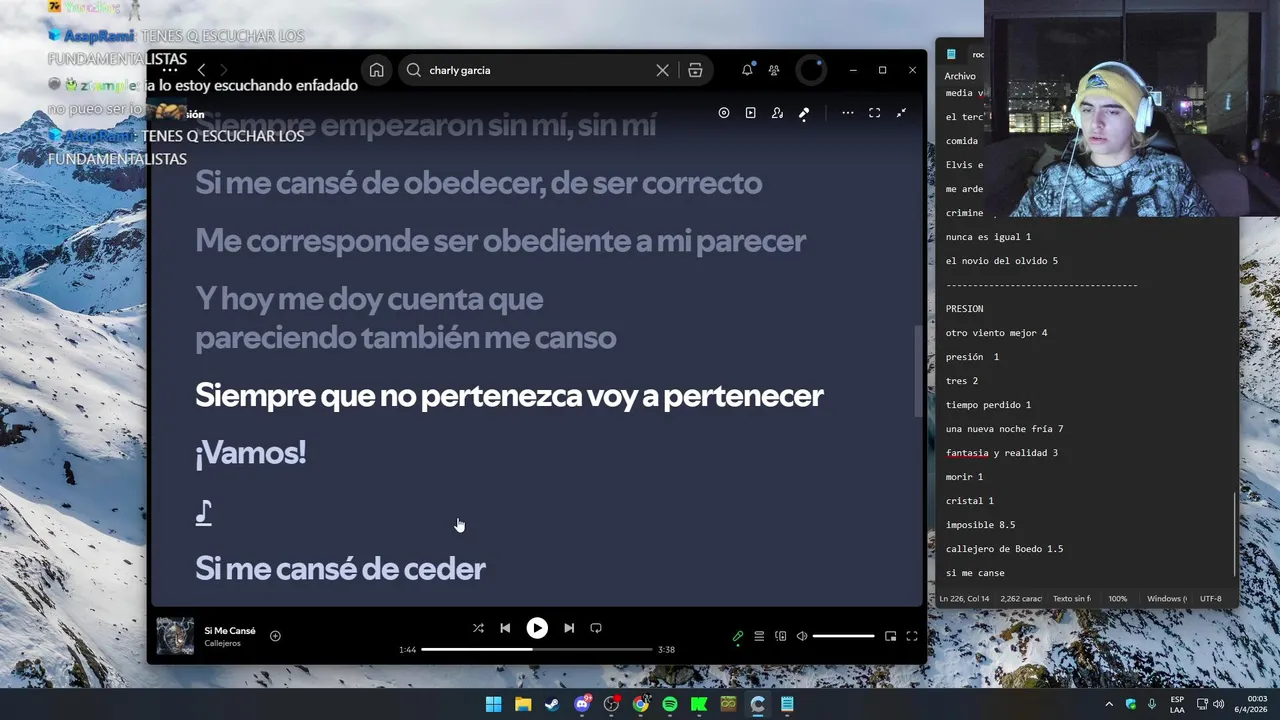Skip to next track
The width and height of the screenshot is (1280, 720).
point(569,628)
